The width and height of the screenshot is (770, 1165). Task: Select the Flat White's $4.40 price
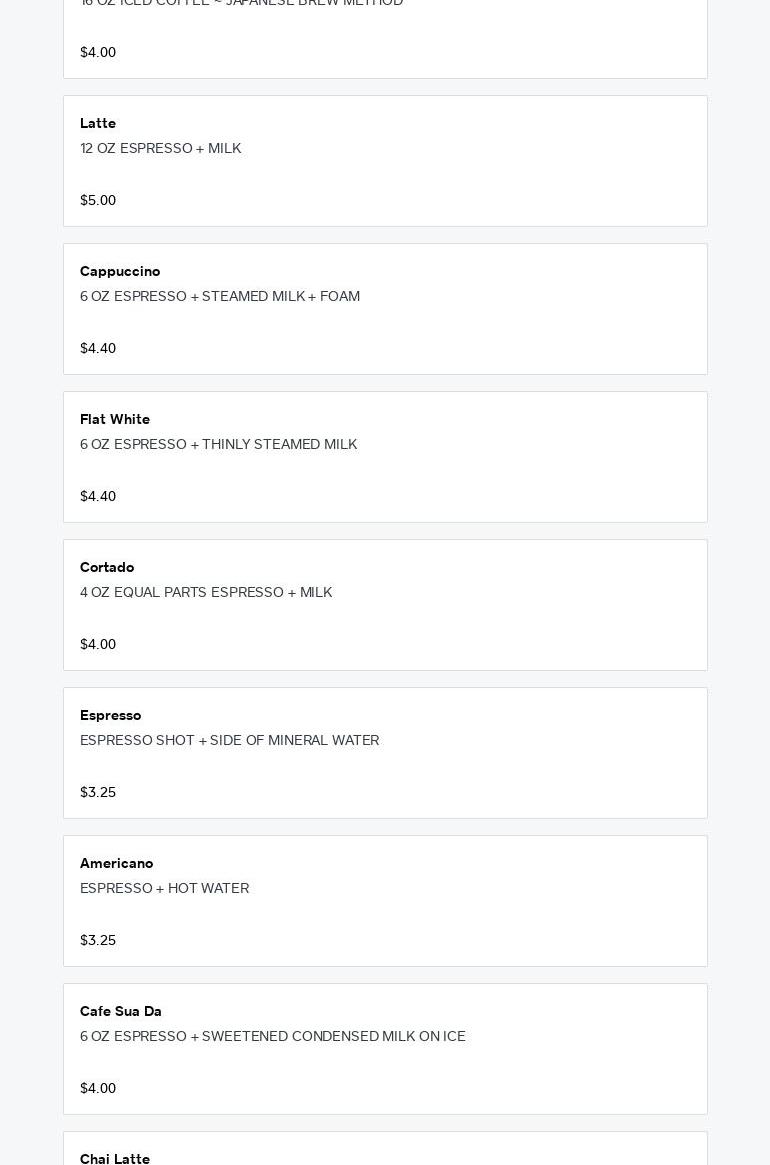(x=98, y=496)
